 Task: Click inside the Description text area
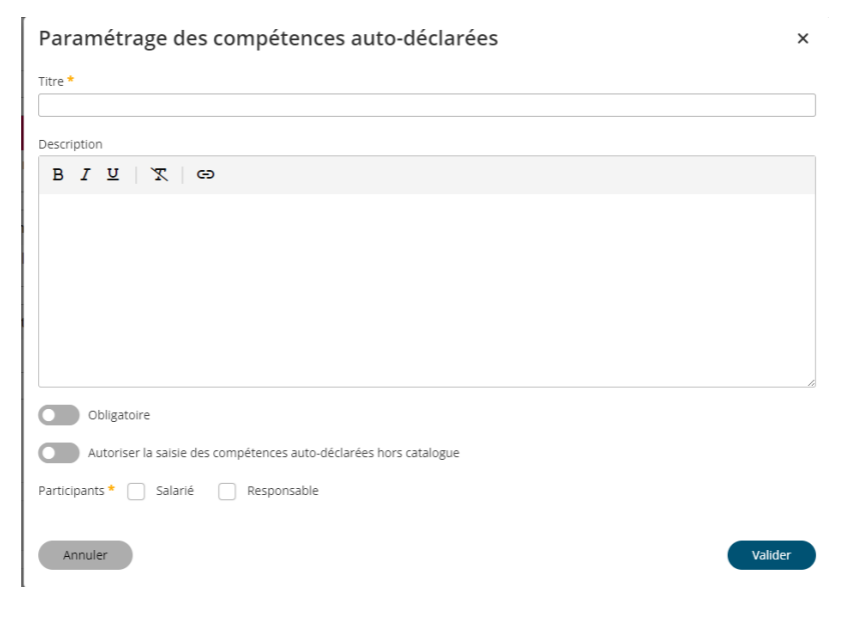click(426, 290)
